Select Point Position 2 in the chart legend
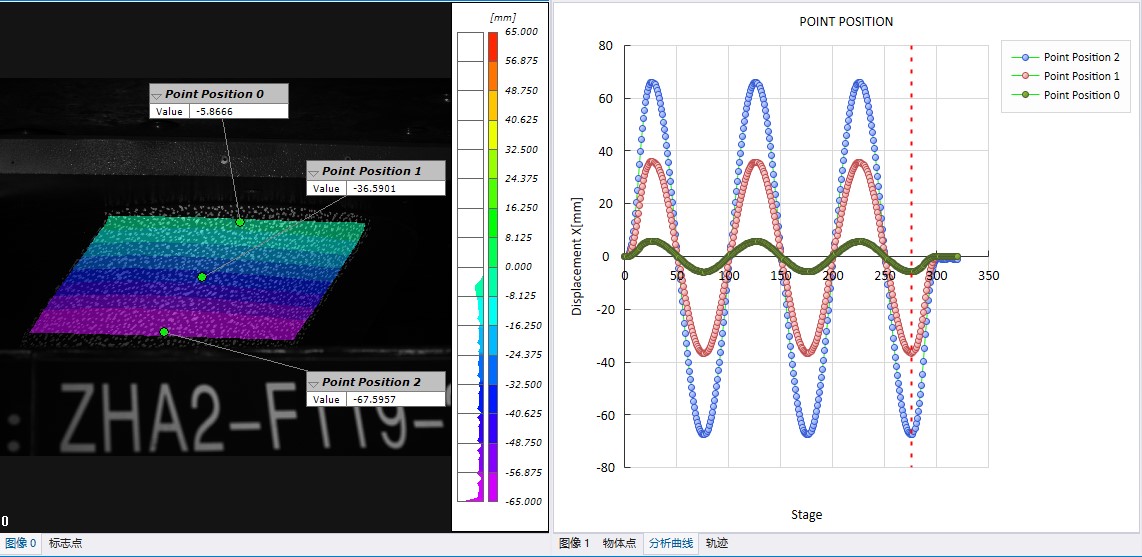Viewport: 1142px width, 557px height. click(x=1080, y=57)
